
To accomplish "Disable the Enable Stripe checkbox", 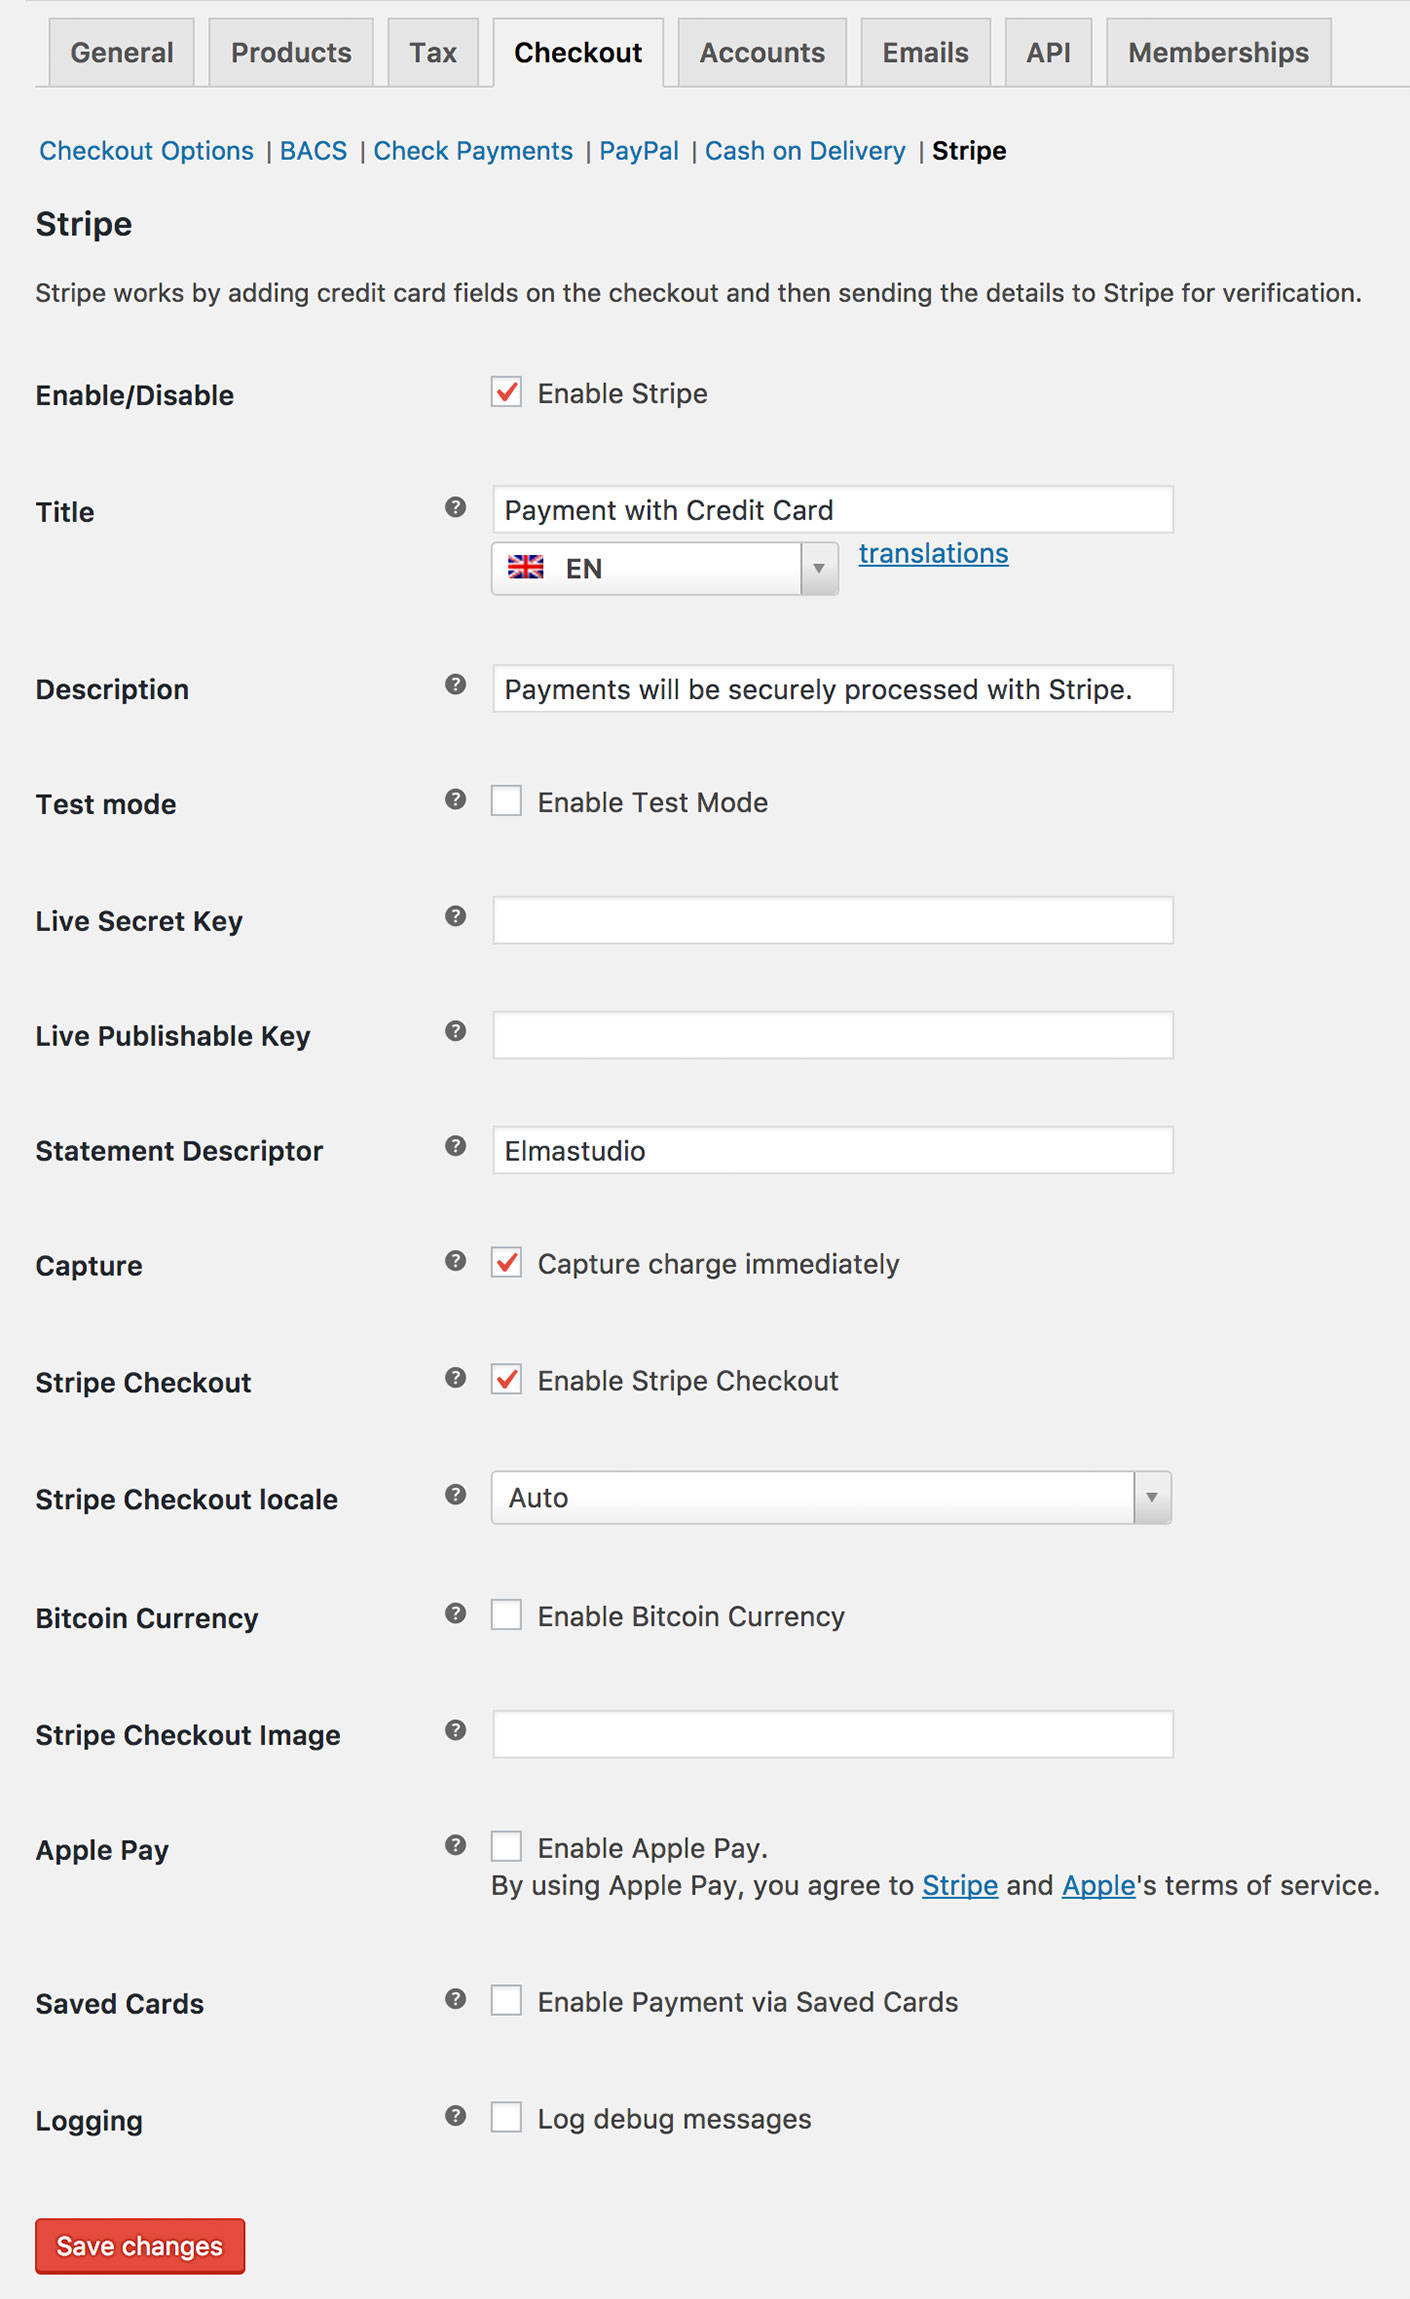I will (506, 392).
